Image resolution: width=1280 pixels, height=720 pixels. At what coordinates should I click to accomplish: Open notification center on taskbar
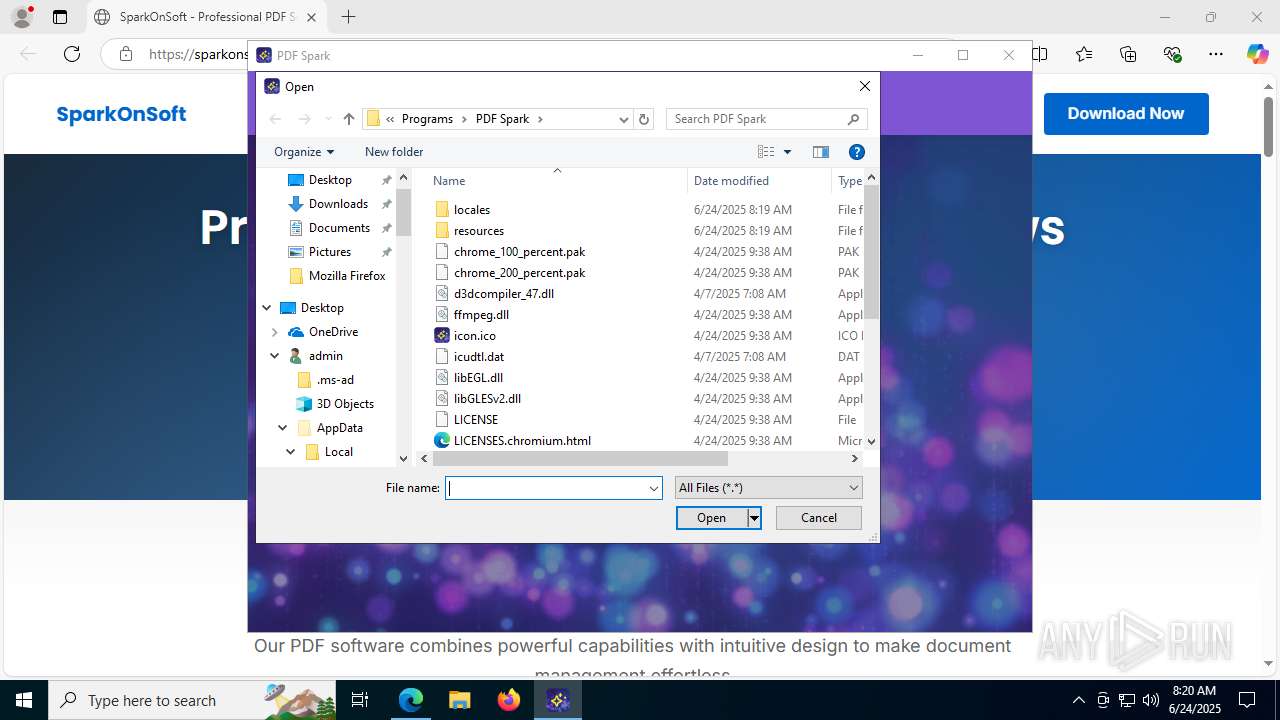point(1247,700)
